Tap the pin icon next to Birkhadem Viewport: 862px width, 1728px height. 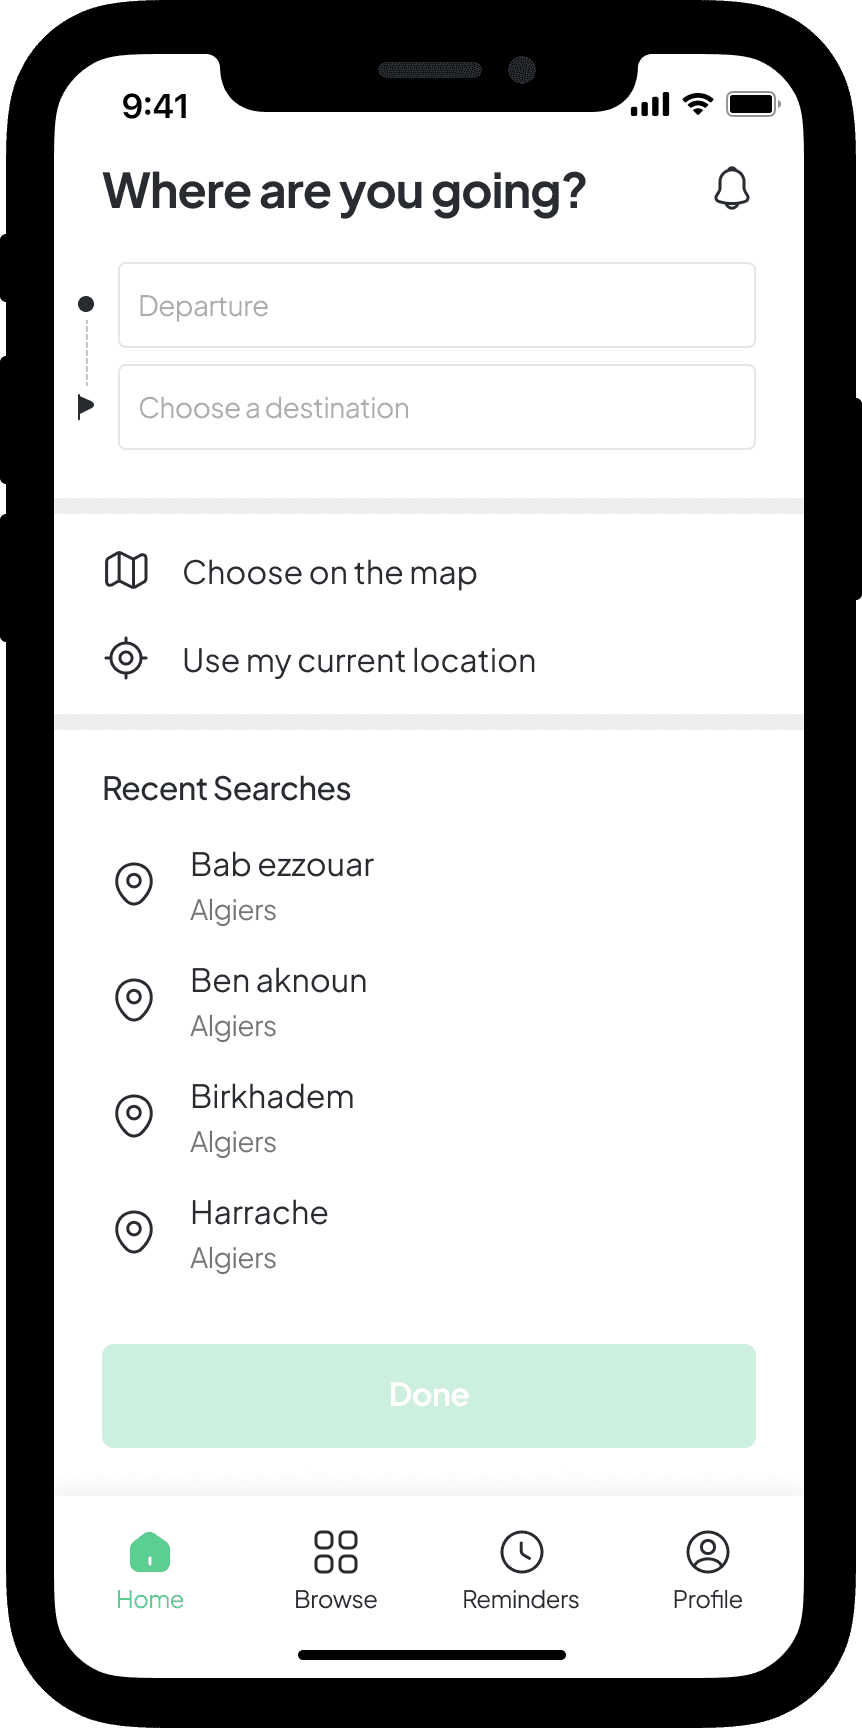pos(134,1116)
